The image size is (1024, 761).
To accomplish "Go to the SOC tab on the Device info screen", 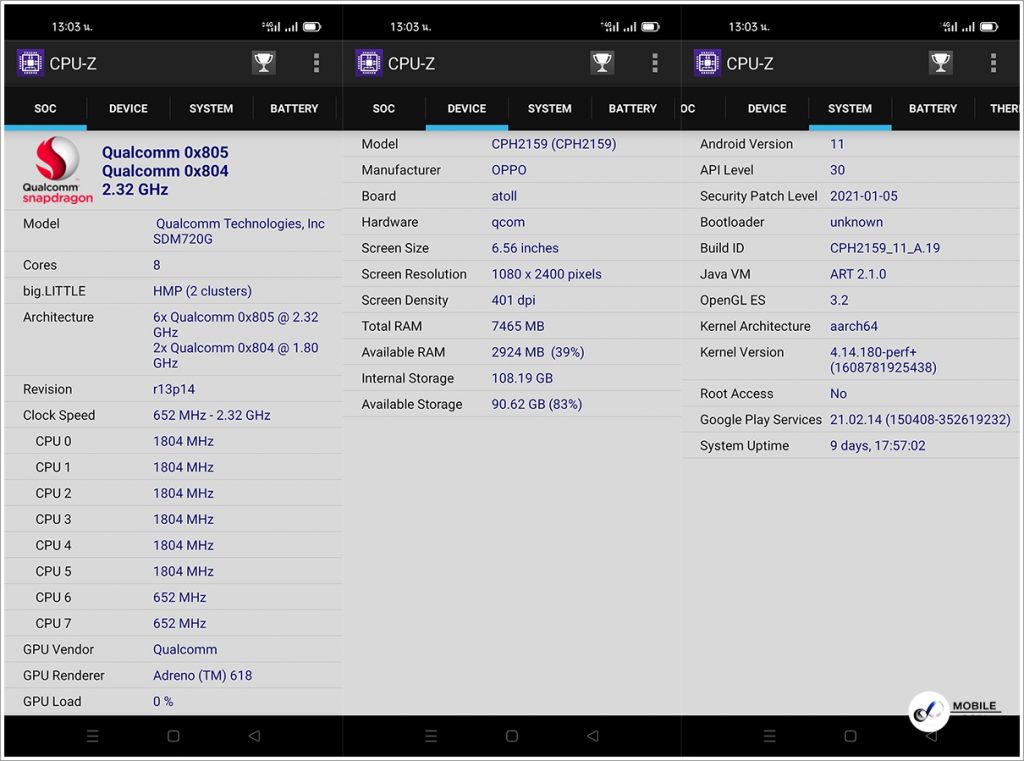I will pyautogui.click(x=384, y=108).
